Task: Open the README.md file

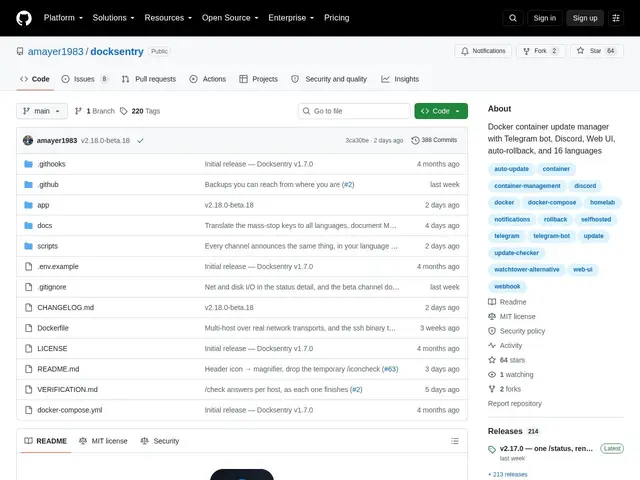Action: [x=58, y=369]
